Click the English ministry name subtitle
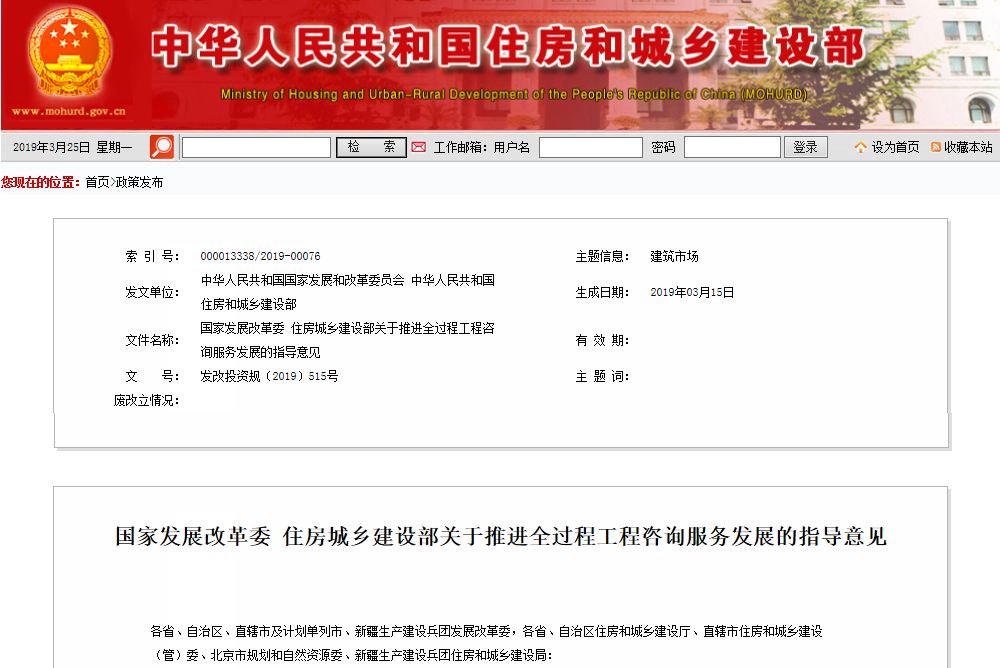1000x668 pixels. 514,94
